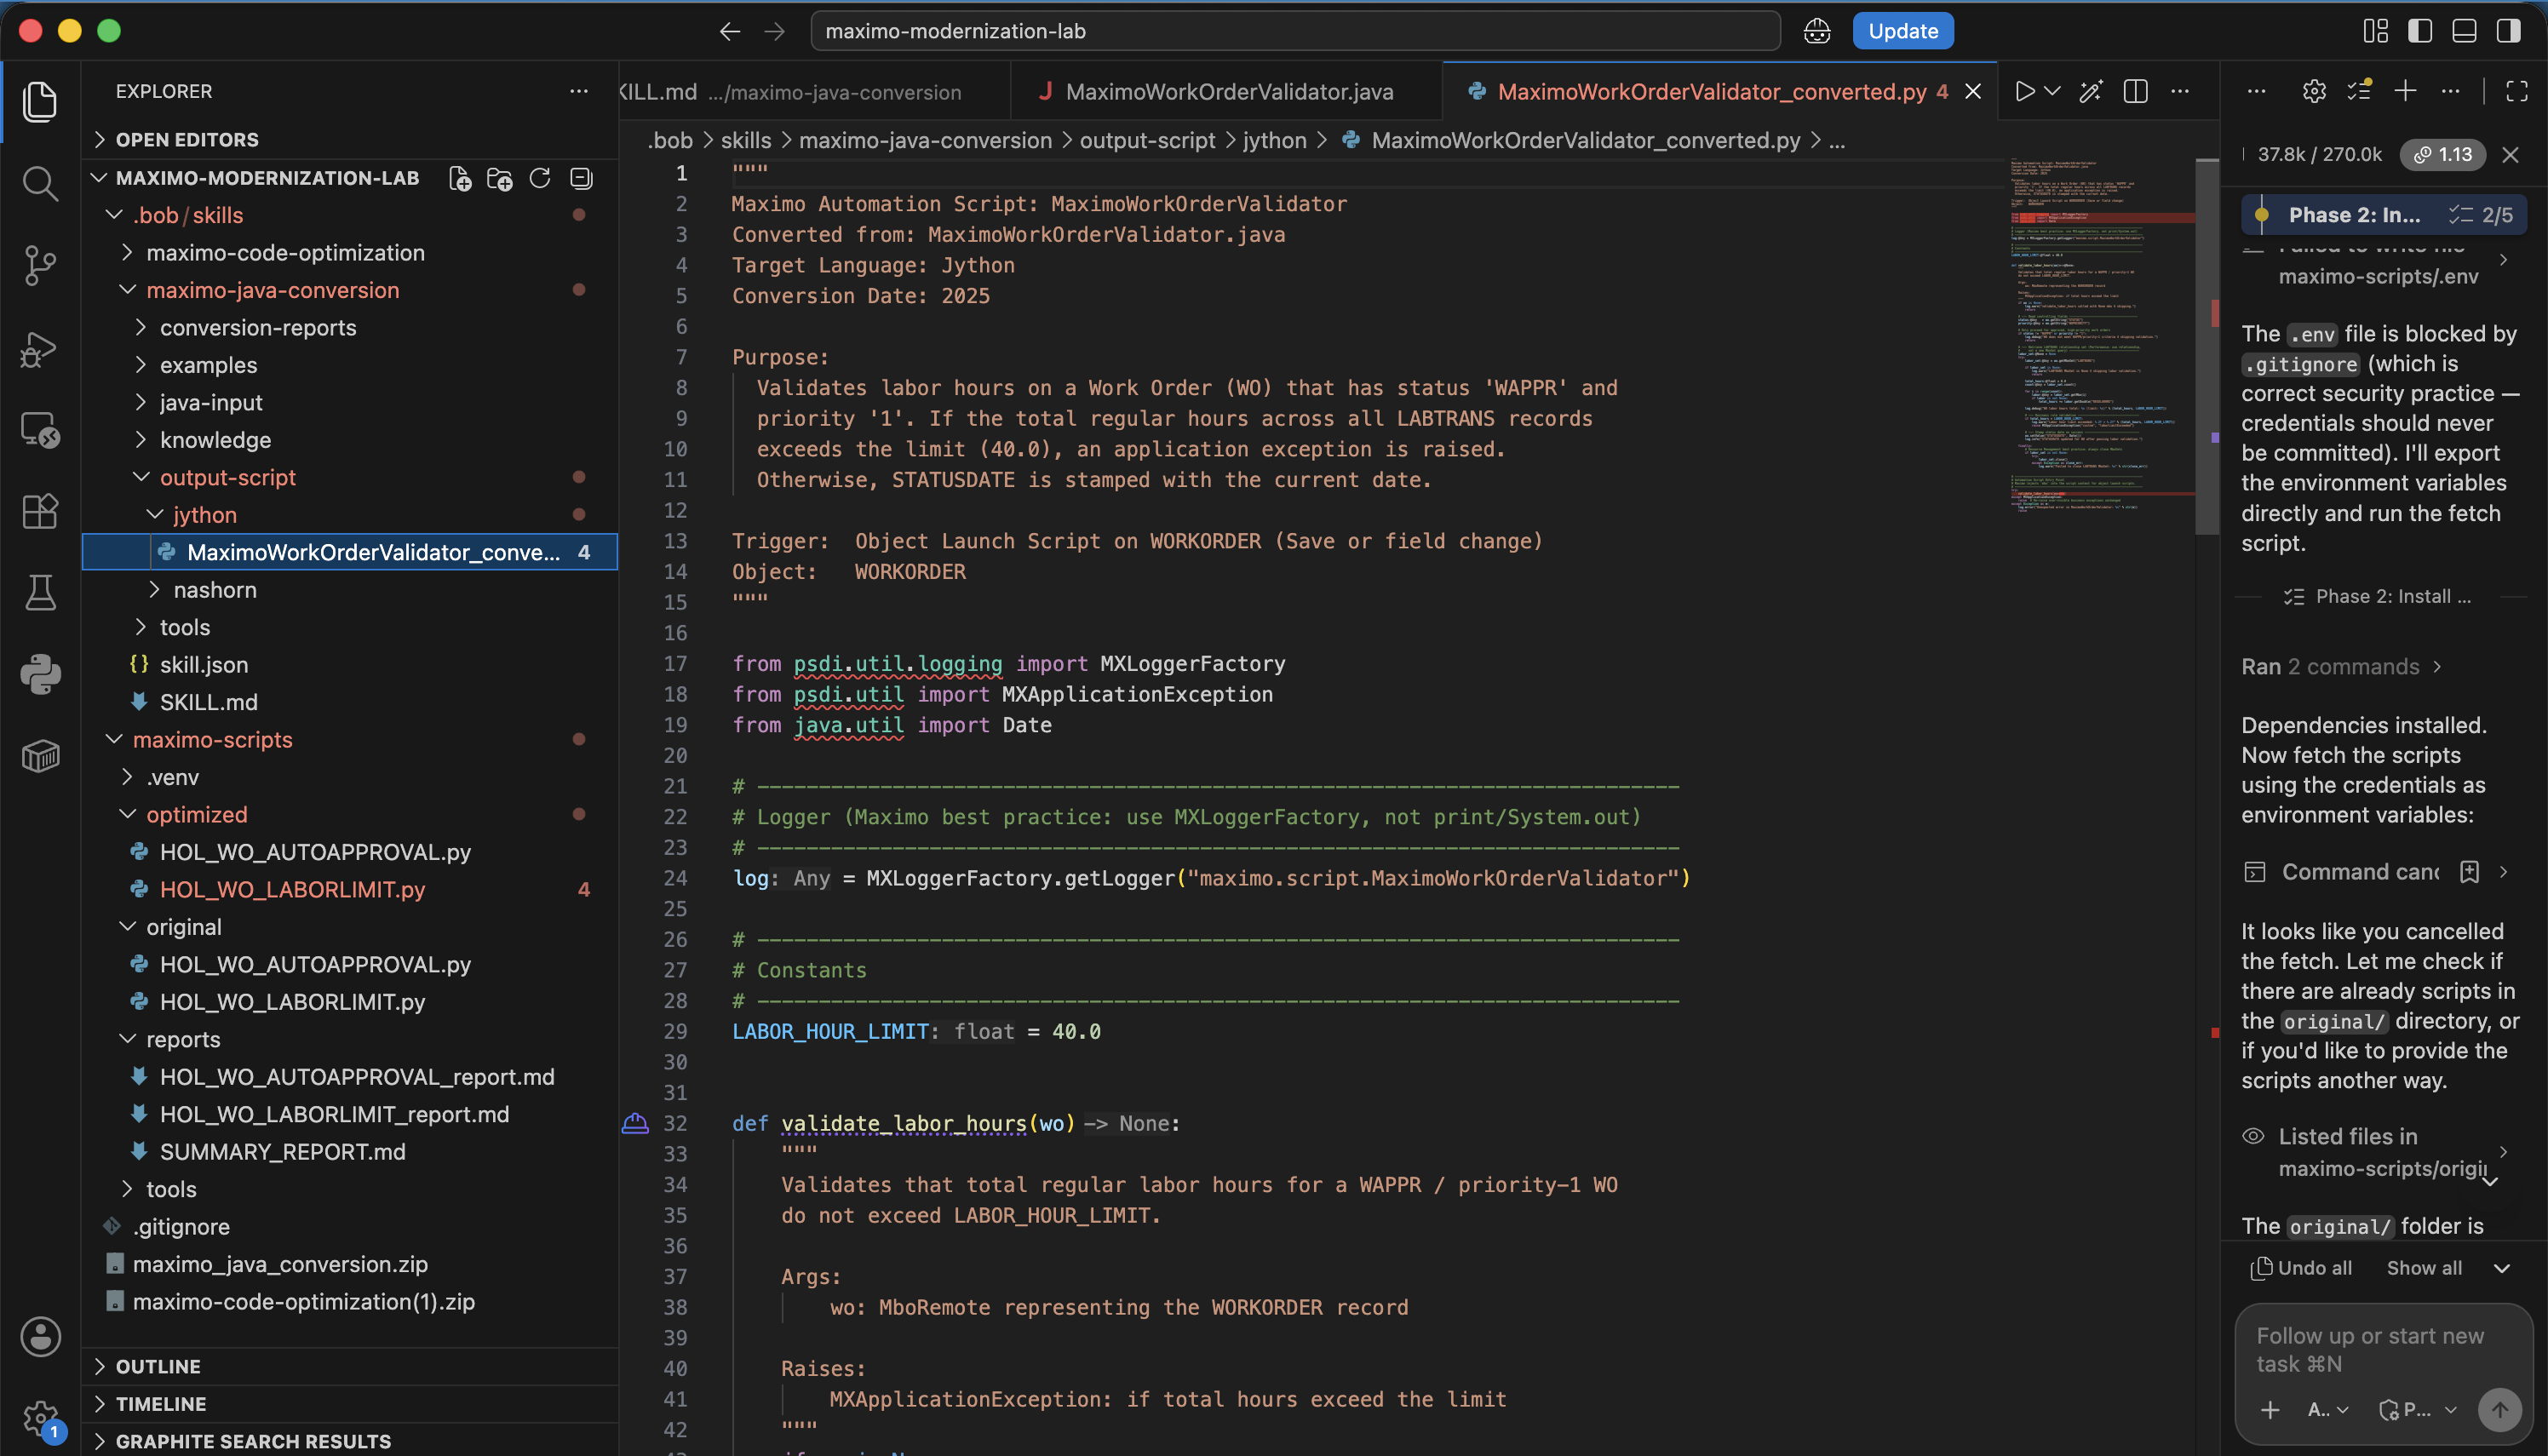
Task: Click New Folder icon in explorer header
Action: click(500, 178)
